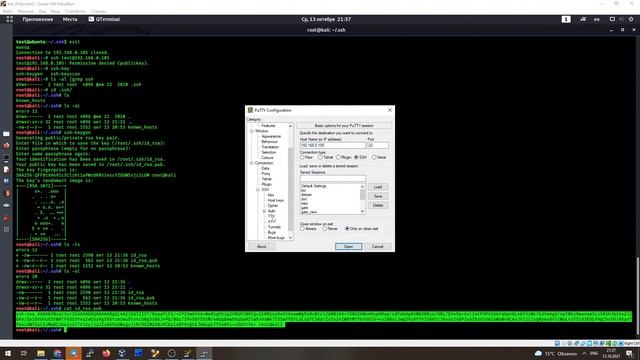Open Kali screen display icon in panel
640x360 pixels.
[612, 19]
